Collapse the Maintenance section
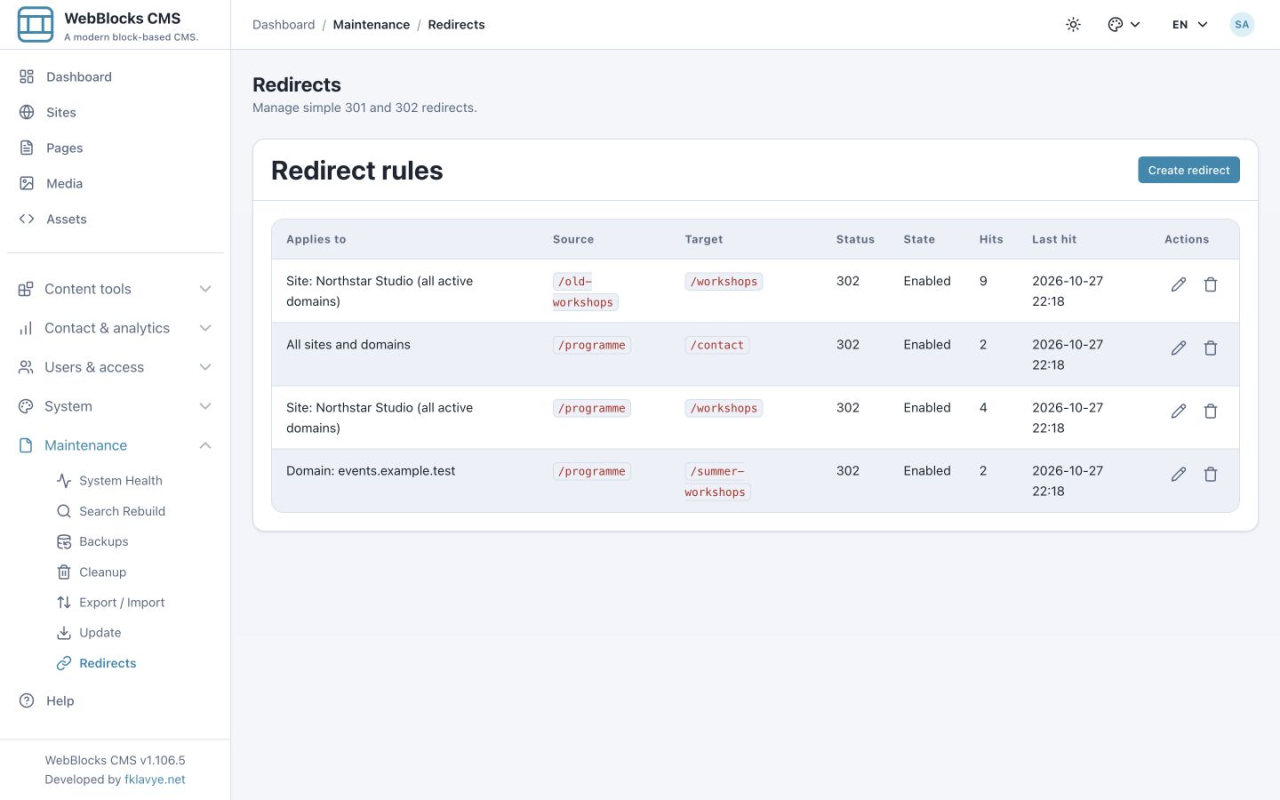1280x800 pixels. (115, 445)
